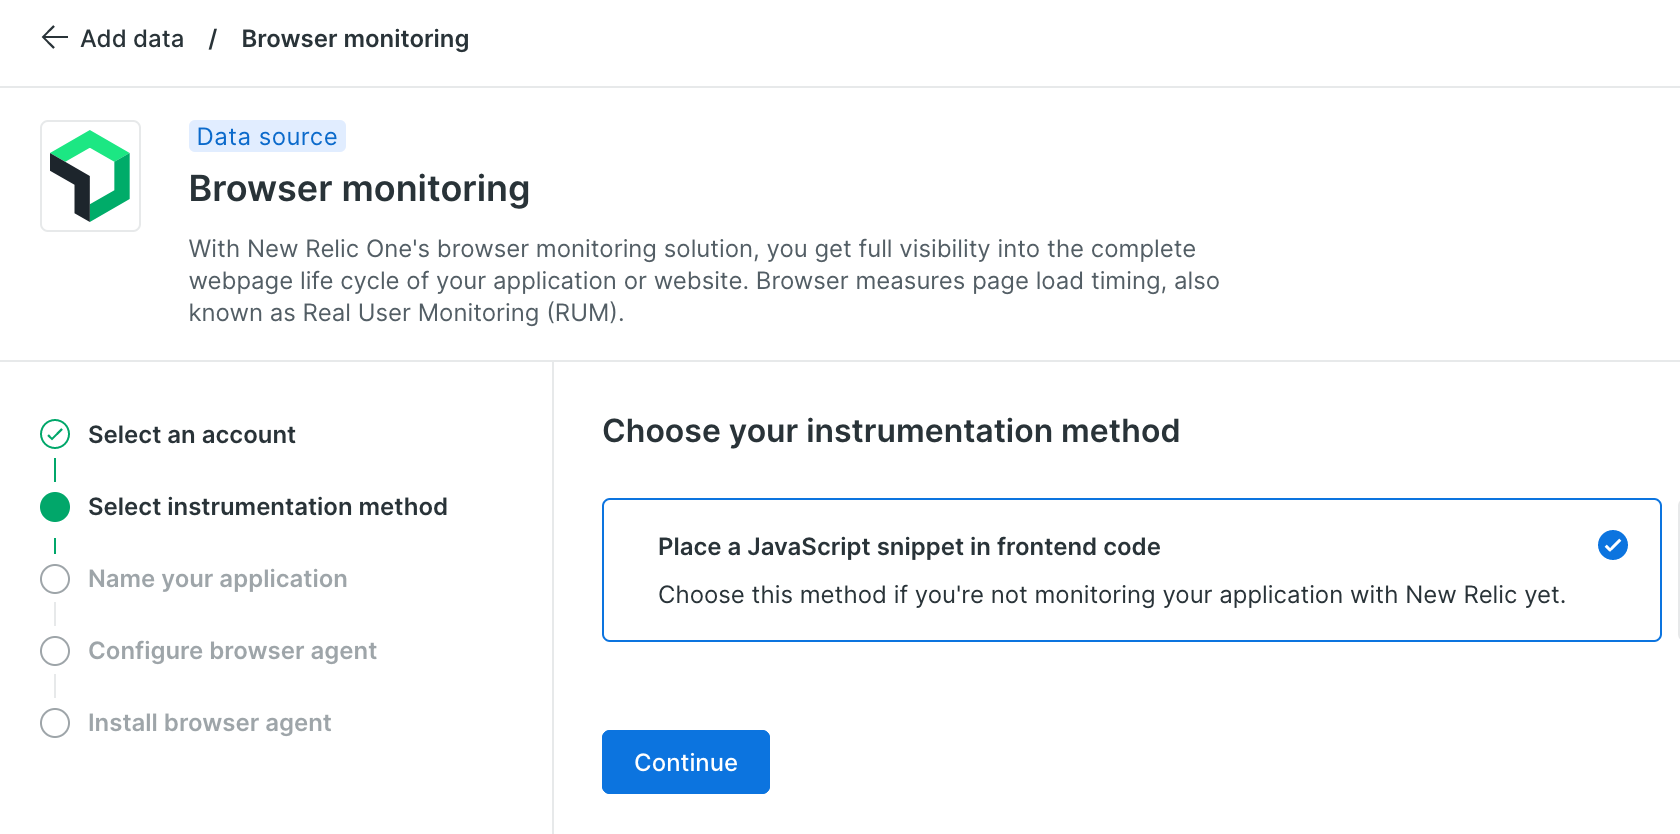Click the green Select instrumentation method step indicator
The width and height of the screenshot is (1680, 834).
(x=55, y=507)
